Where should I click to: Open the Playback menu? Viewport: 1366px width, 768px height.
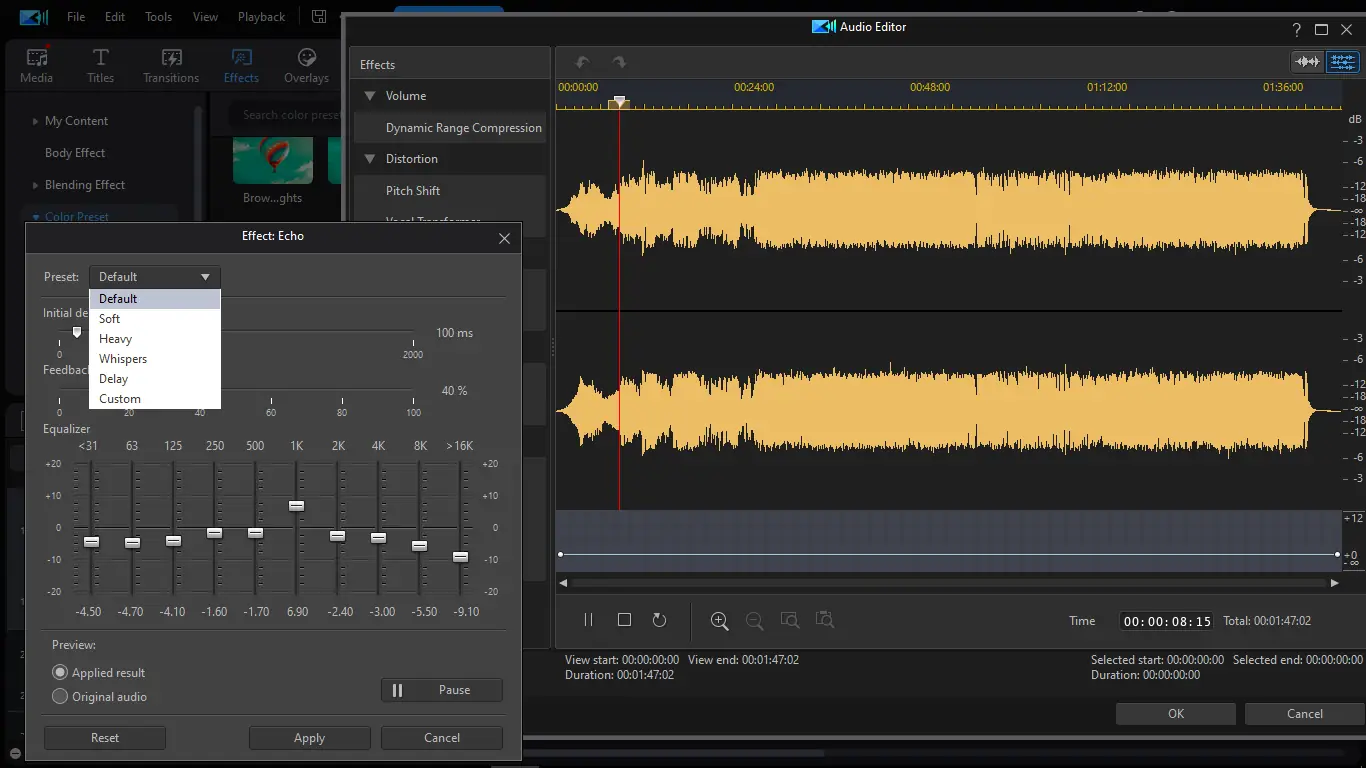261,17
